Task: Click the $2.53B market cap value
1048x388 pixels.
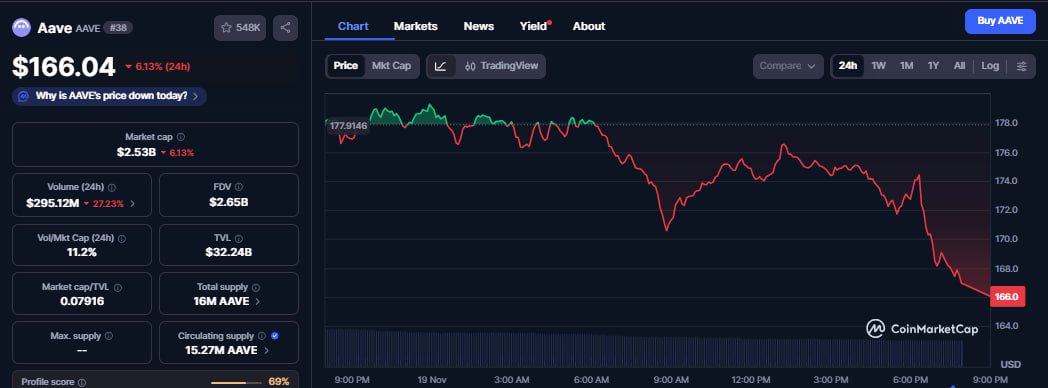Action: click(136, 152)
